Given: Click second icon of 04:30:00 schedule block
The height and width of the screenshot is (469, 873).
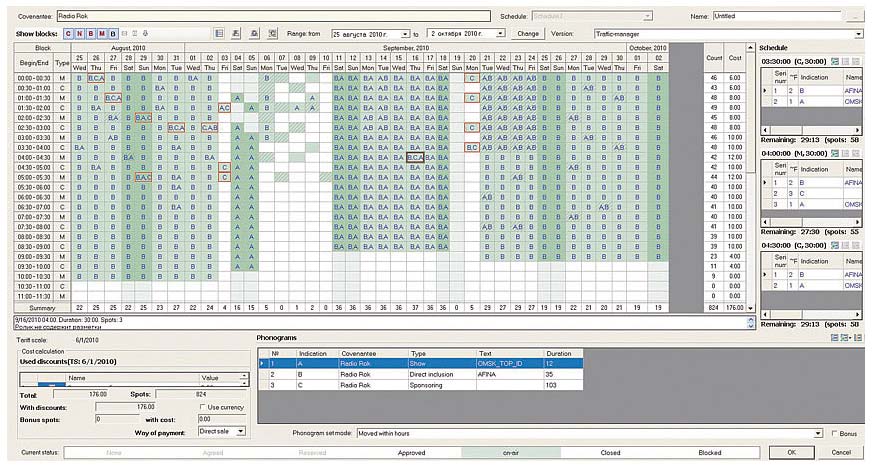Looking at the screenshot, I should [845, 245].
